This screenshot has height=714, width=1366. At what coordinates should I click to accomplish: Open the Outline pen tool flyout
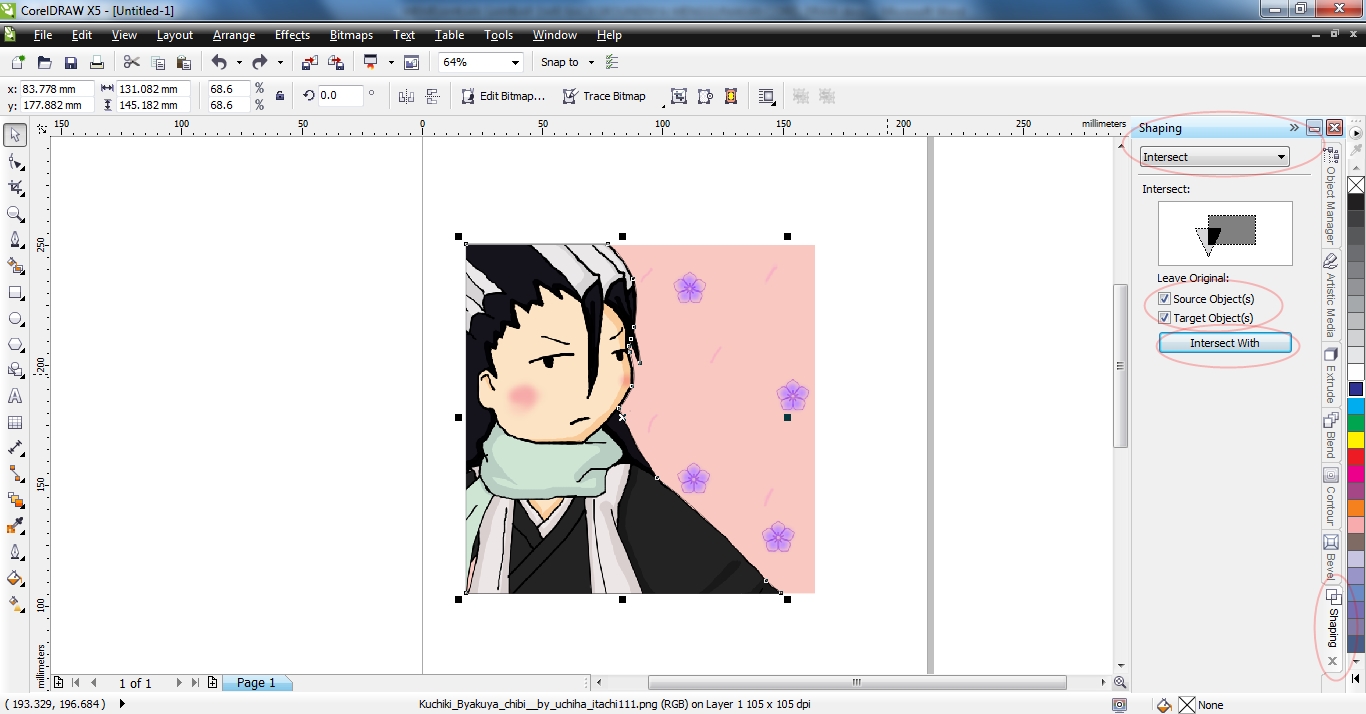pos(15,552)
